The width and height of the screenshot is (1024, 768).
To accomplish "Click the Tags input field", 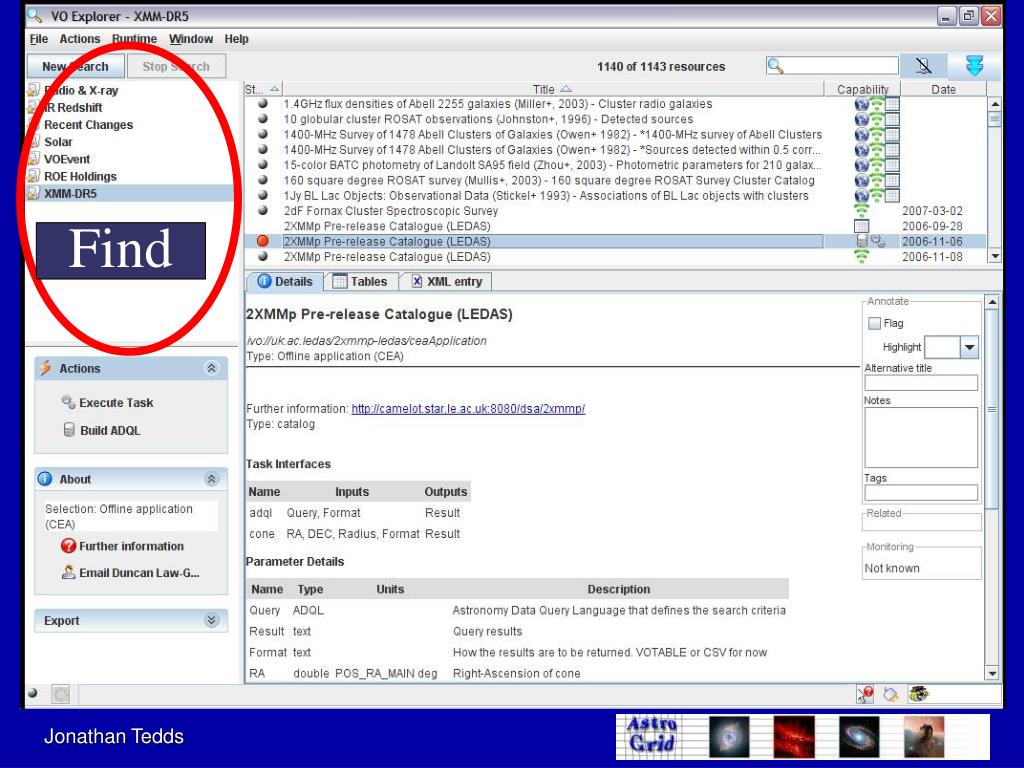I will (x=921, y=492).
